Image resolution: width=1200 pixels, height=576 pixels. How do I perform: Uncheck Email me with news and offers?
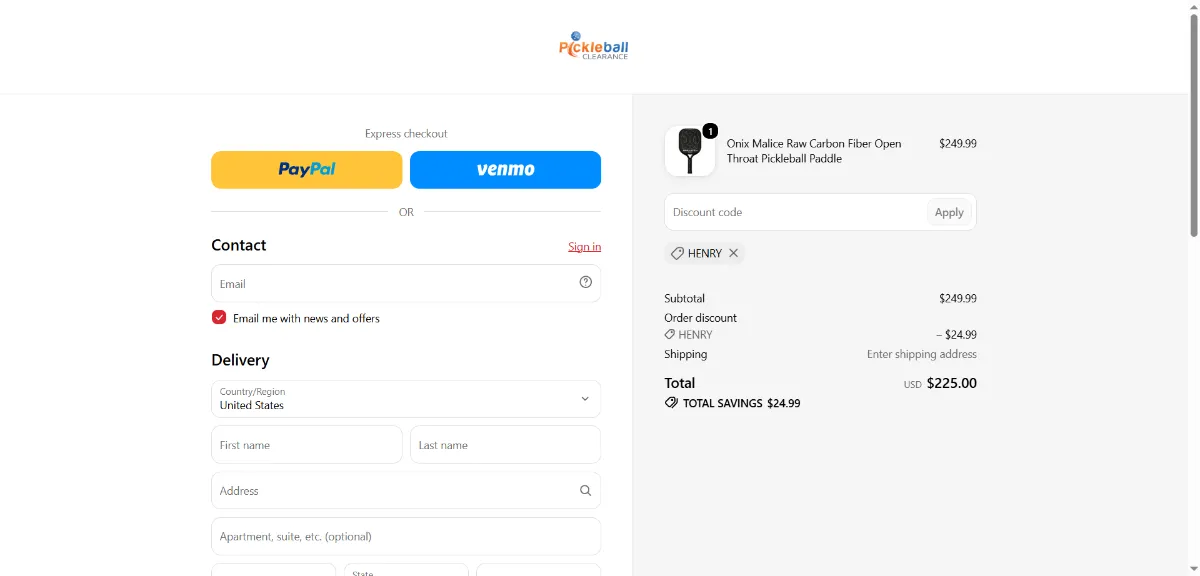point(219,318)
